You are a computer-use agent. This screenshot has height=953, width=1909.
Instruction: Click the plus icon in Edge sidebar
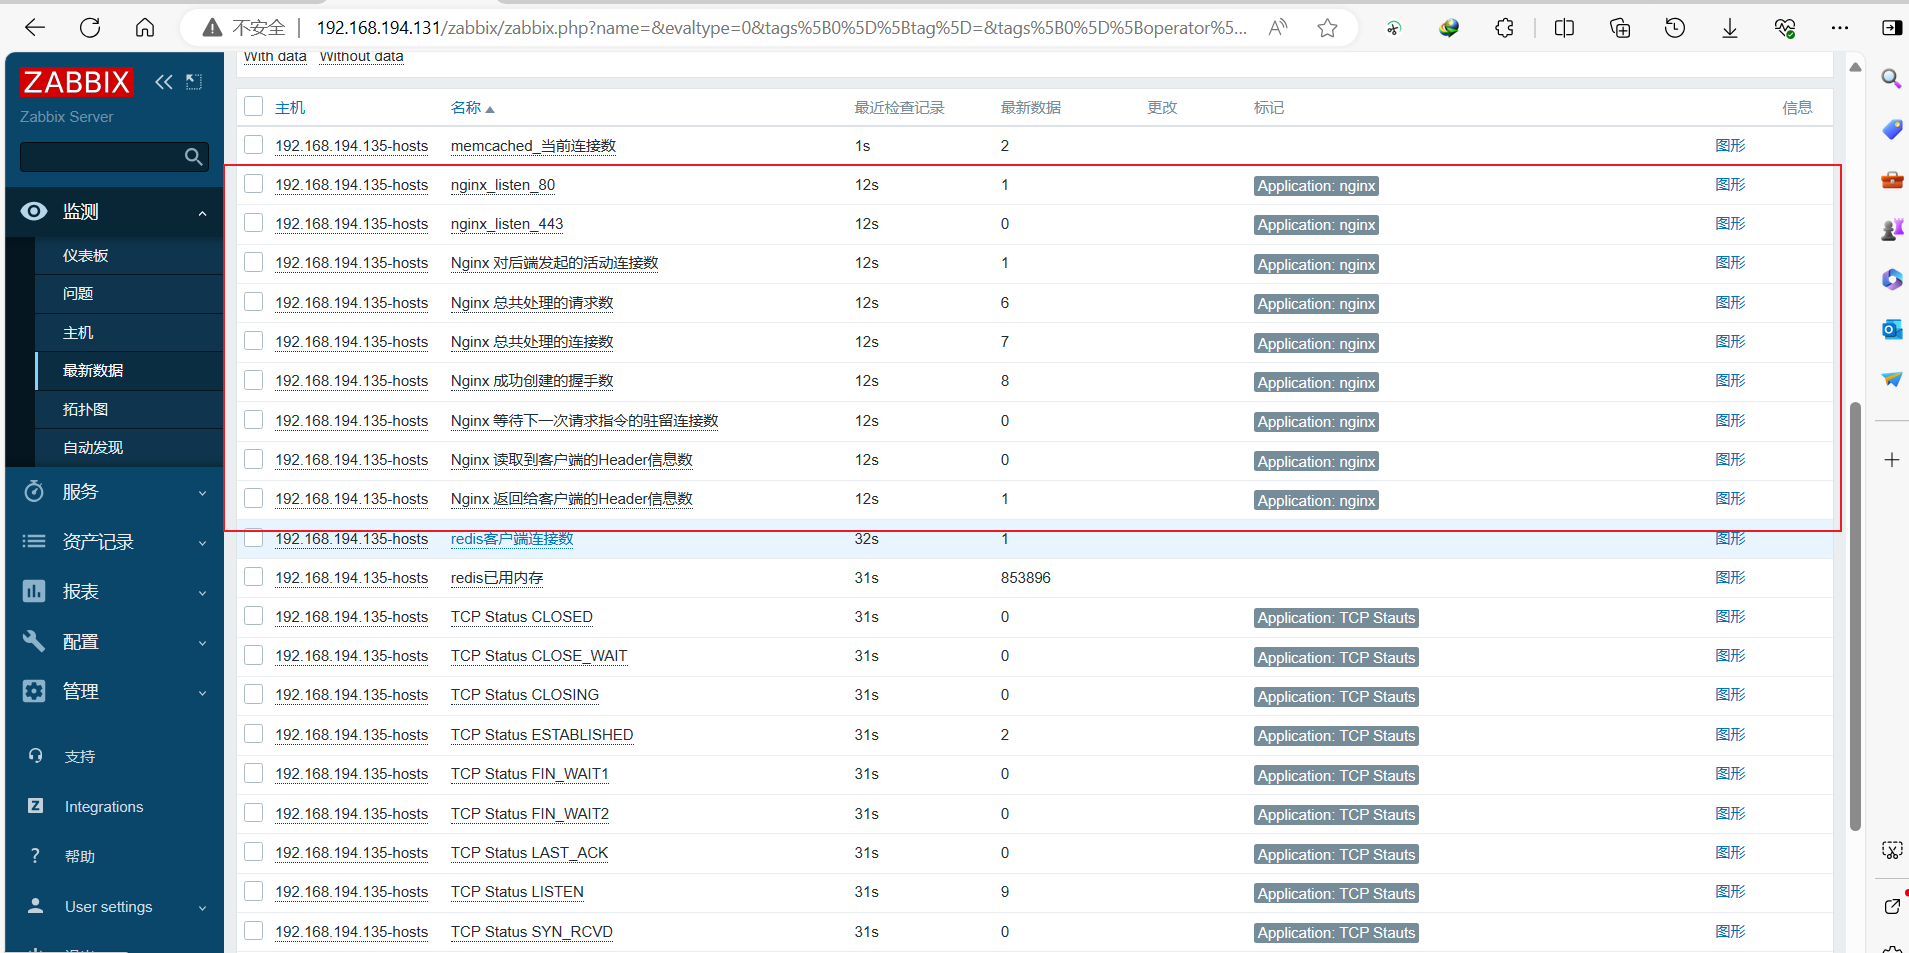[x=1891, y=460]
